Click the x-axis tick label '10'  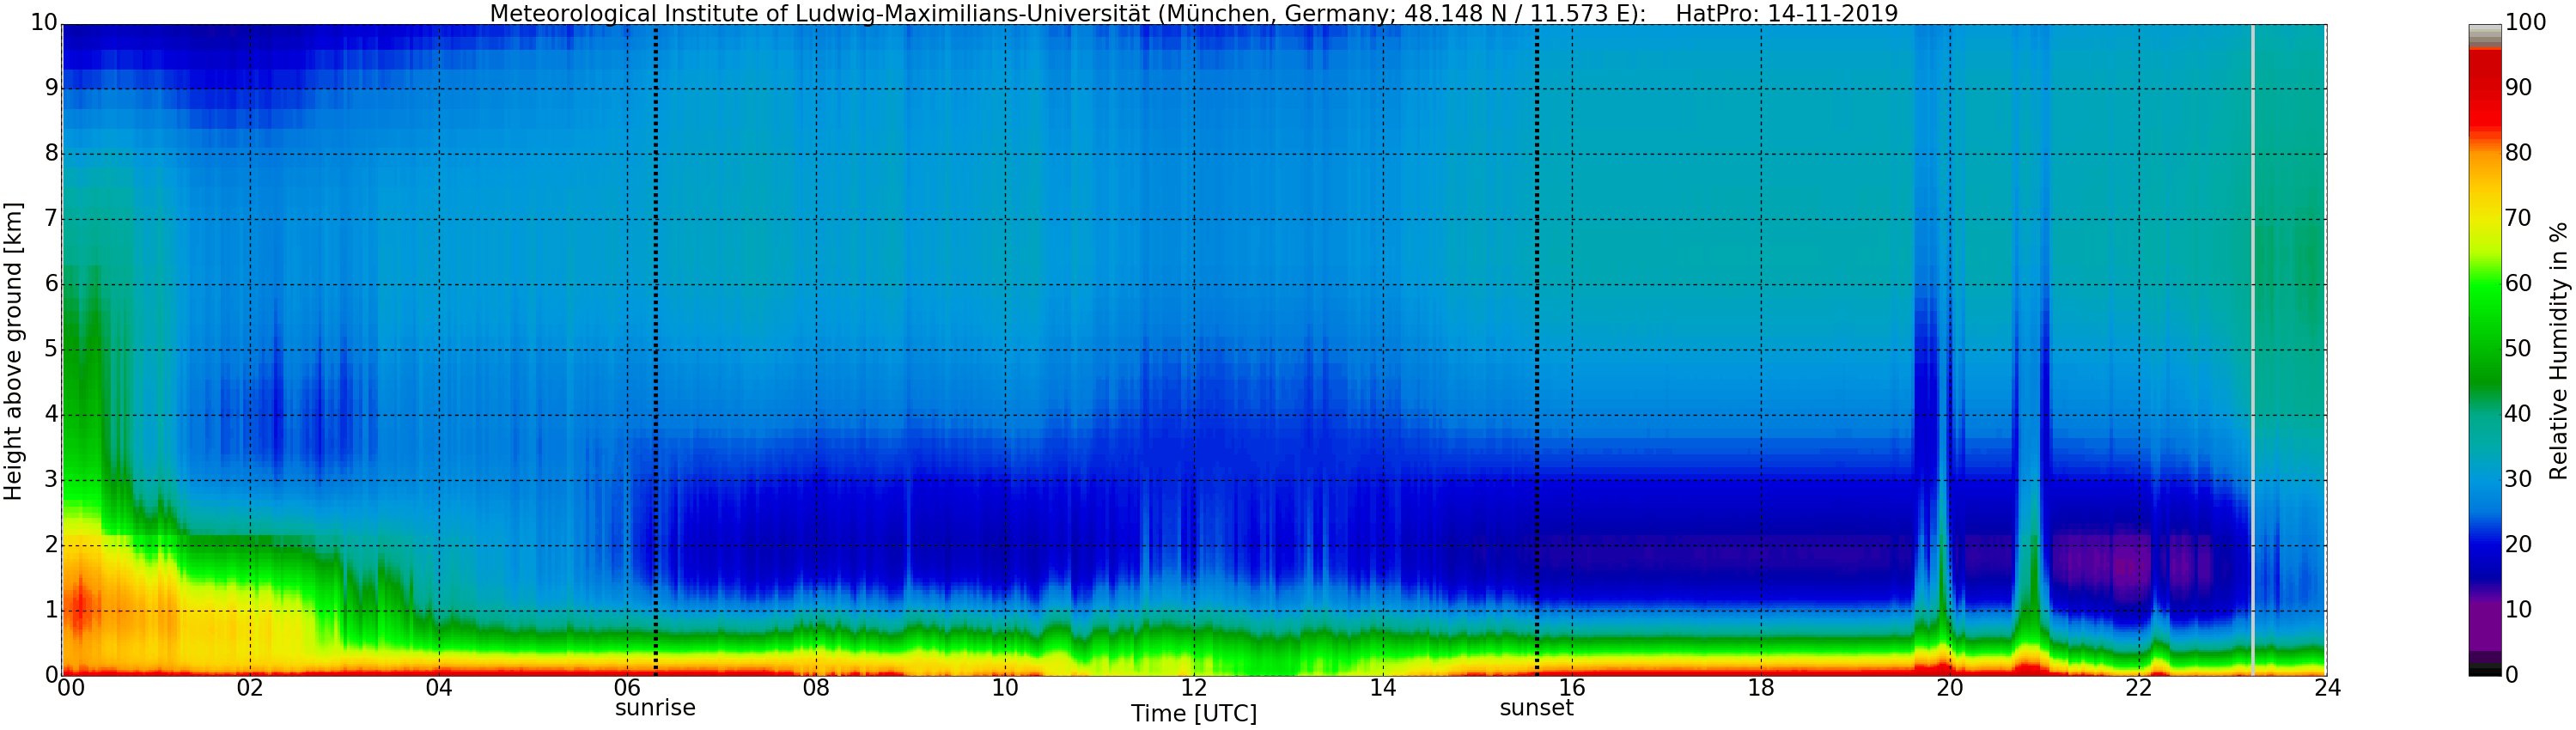[x=1005, y=688]
